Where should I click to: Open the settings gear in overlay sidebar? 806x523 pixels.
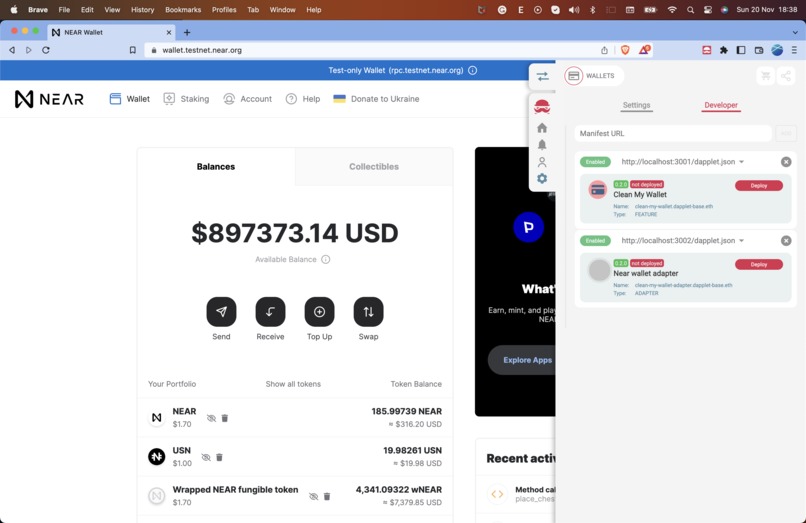542,178
